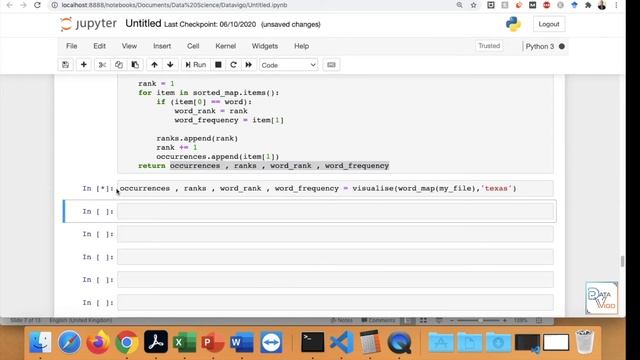Open the Trash in the Dock
Screen dimensions: 640x360
tap(584, 342)
